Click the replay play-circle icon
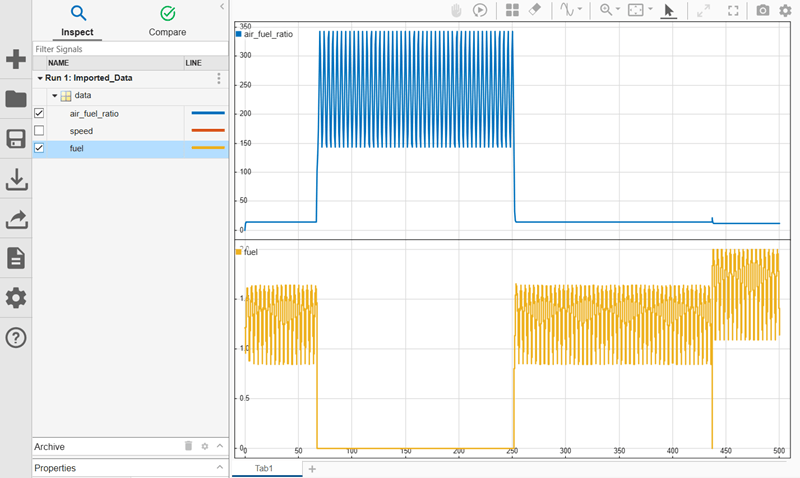The height and width of the screenshot is (478, 800). coord(480,10)
